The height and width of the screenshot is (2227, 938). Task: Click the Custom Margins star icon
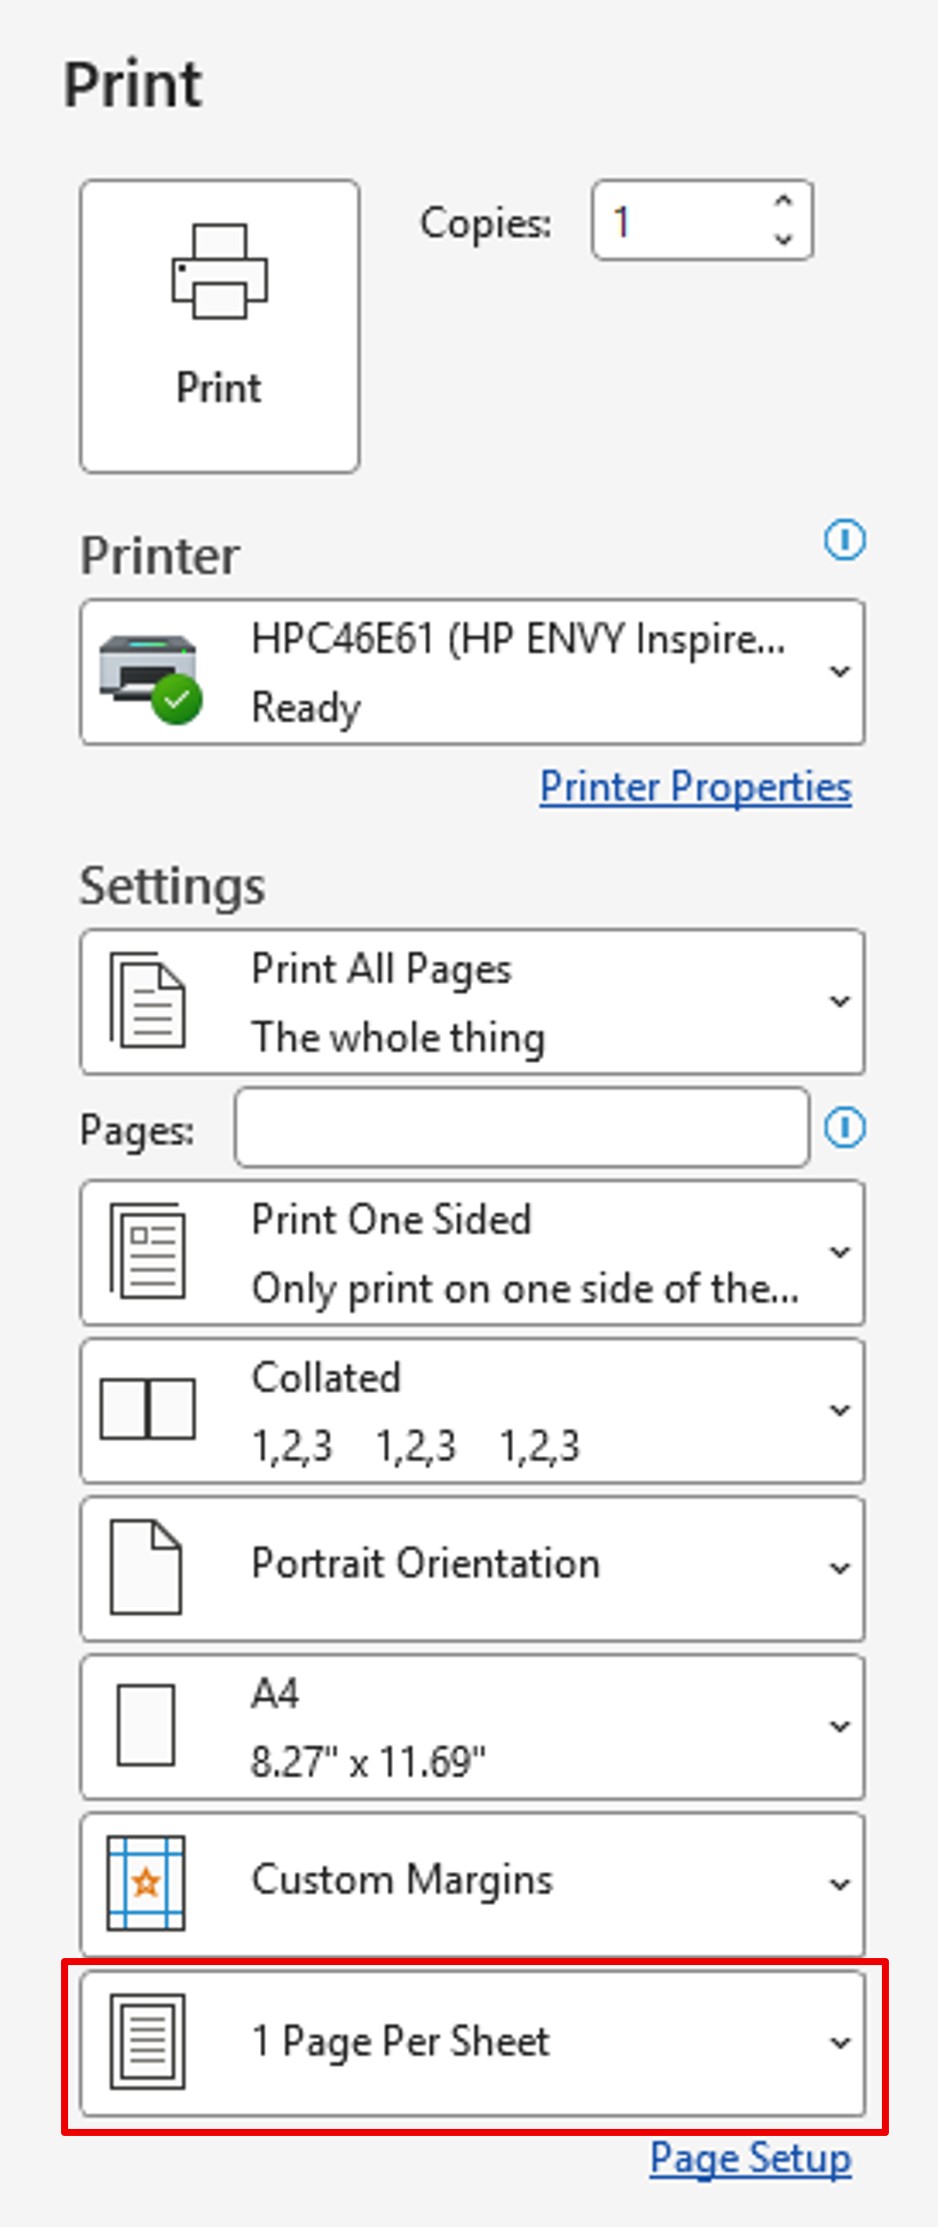click(x=146, y=1883)
